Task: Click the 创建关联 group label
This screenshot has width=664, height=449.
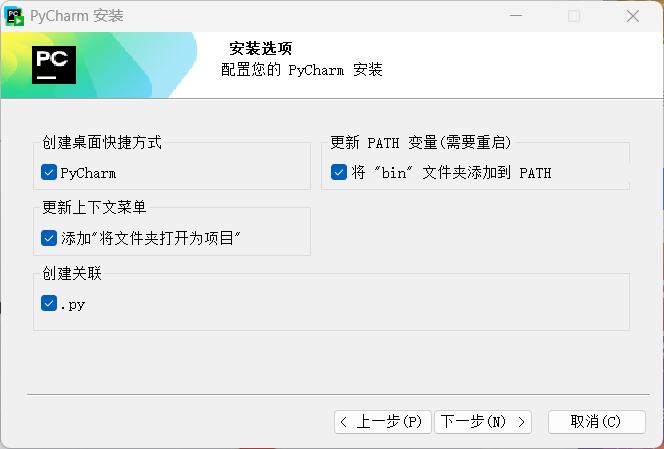Action: pyautogui.click(x=72, y=274)
